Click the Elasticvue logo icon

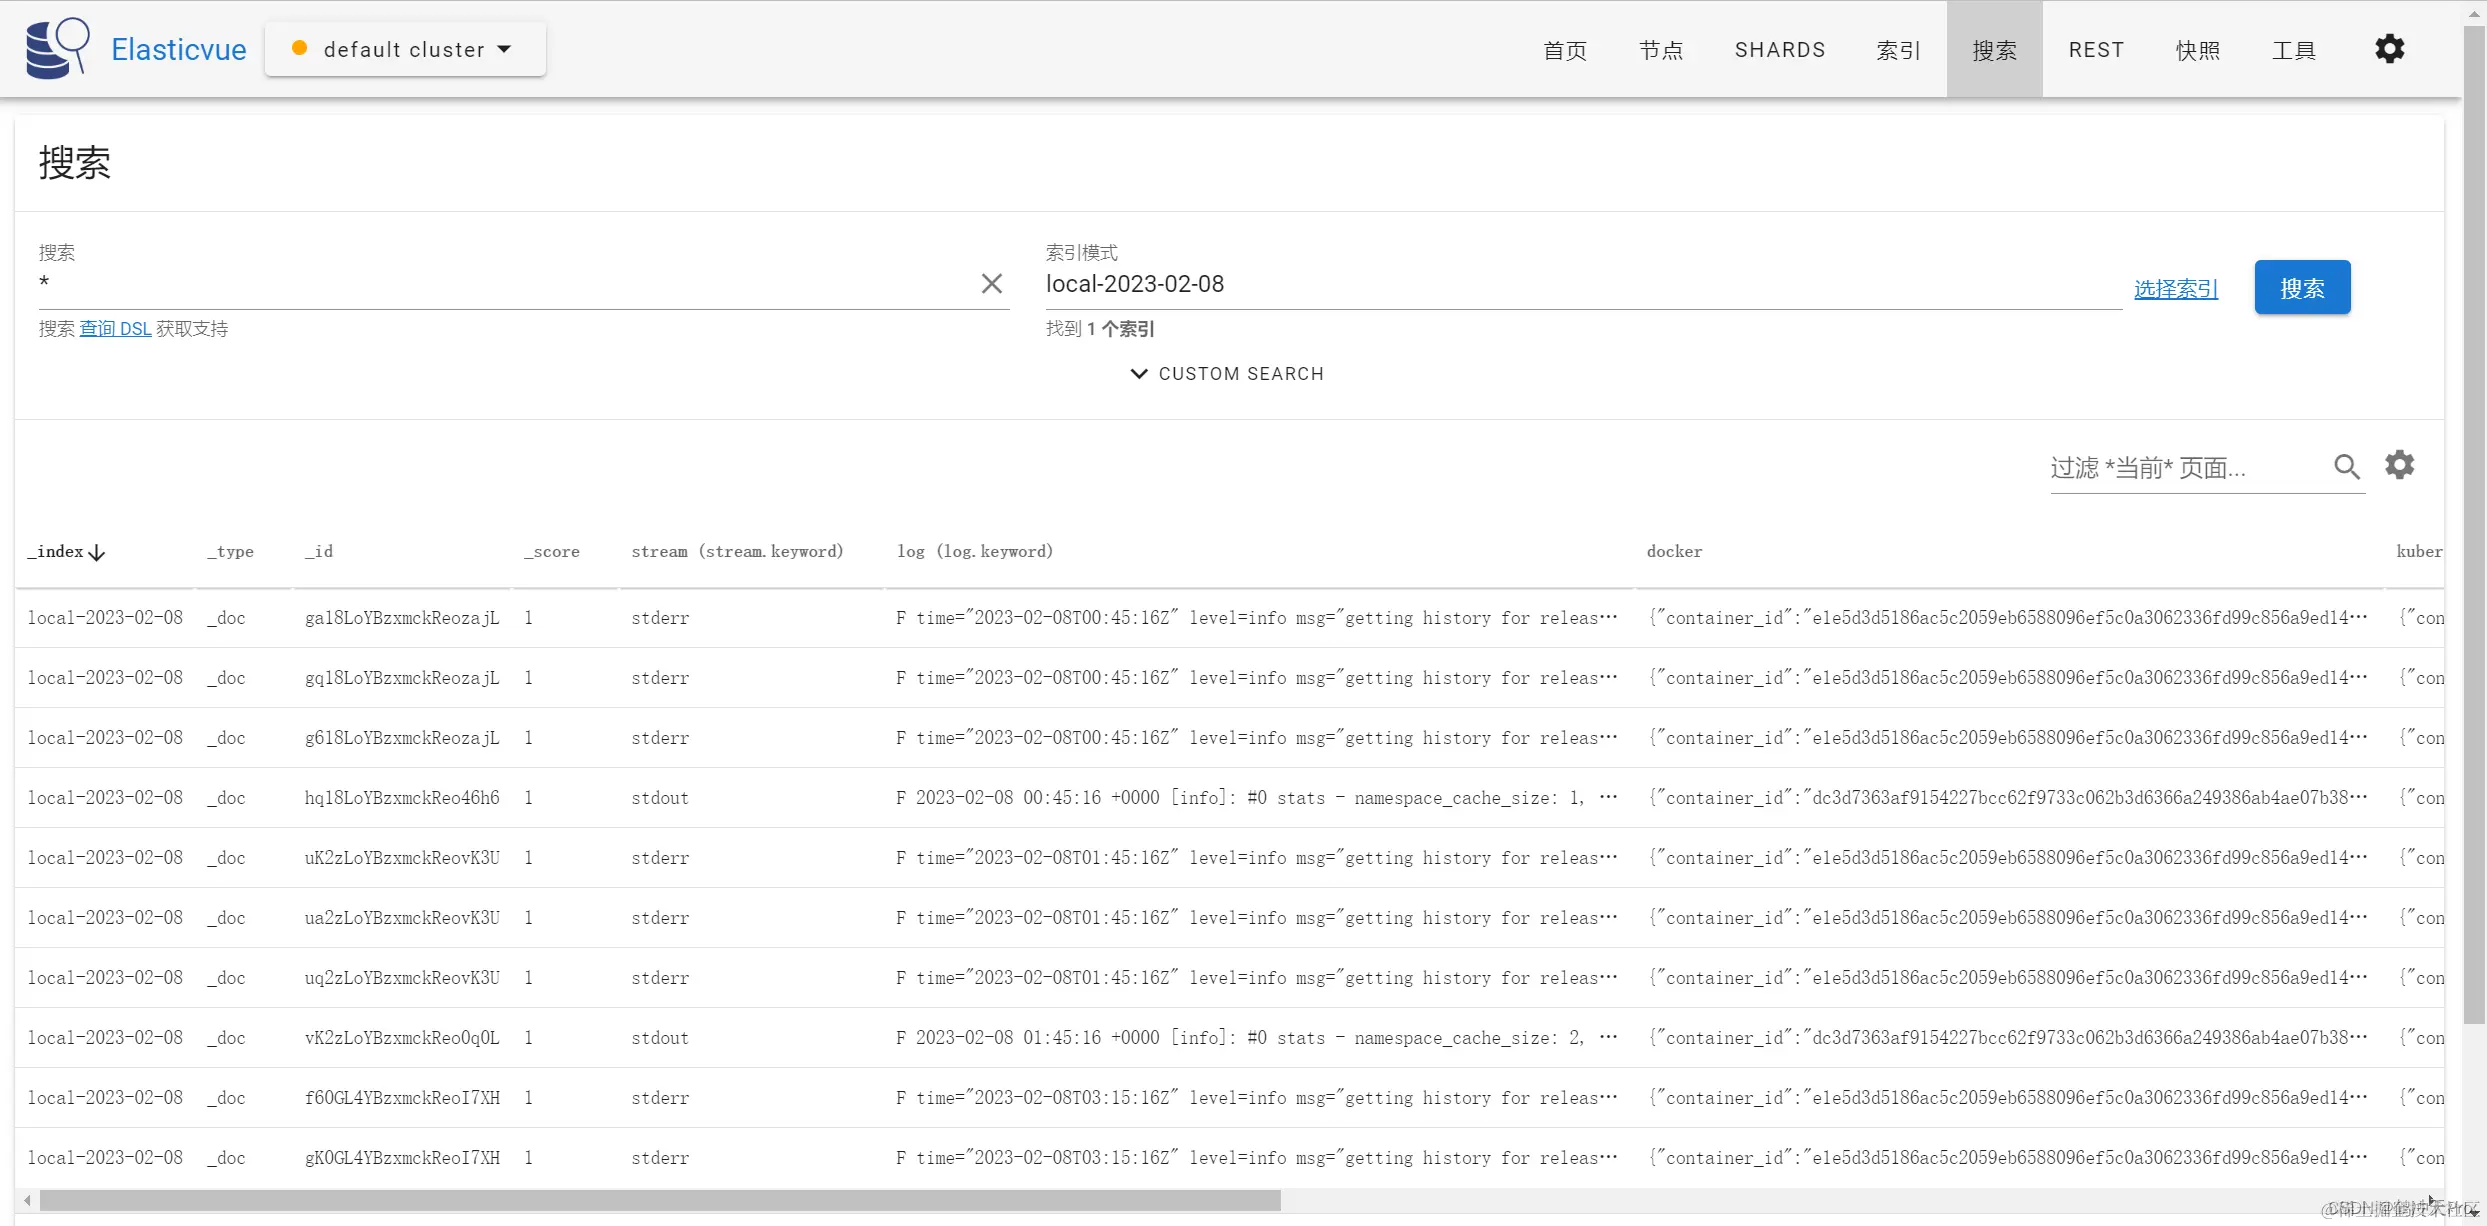57,48
